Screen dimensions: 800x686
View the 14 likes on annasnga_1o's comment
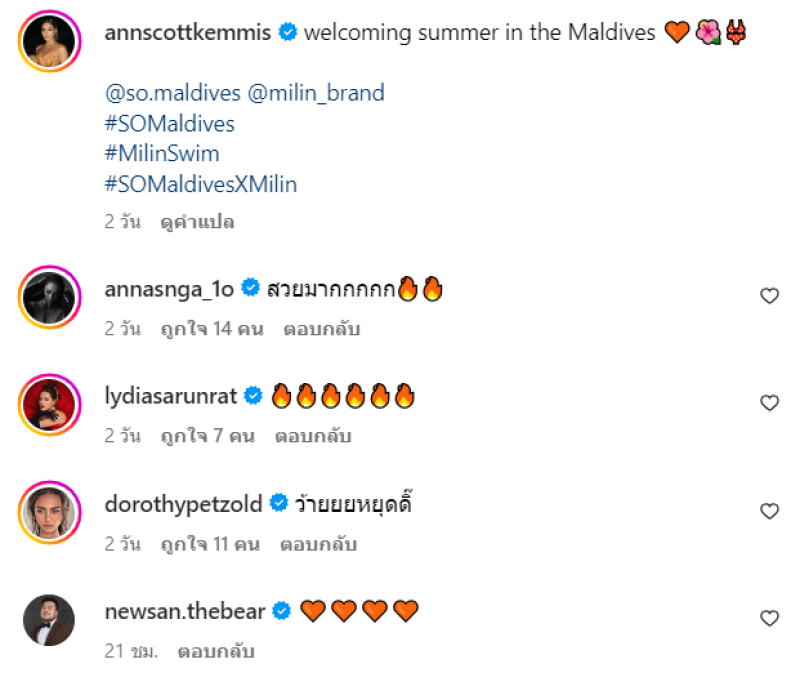(x=211, y=329)
